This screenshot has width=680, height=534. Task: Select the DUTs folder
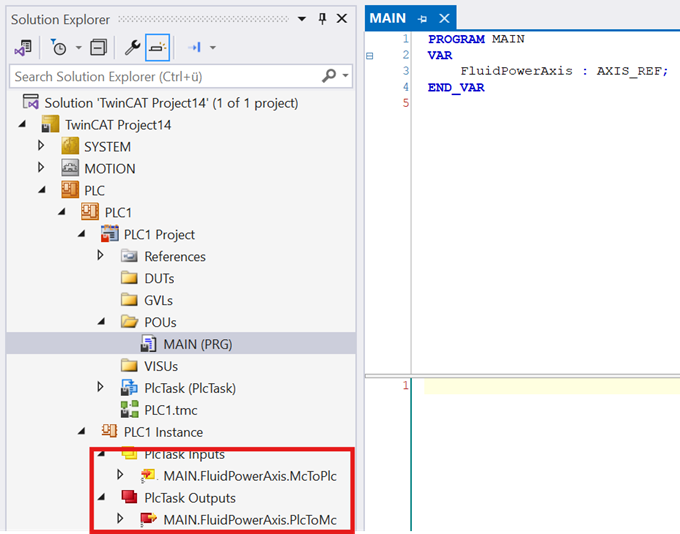(159, 278)
